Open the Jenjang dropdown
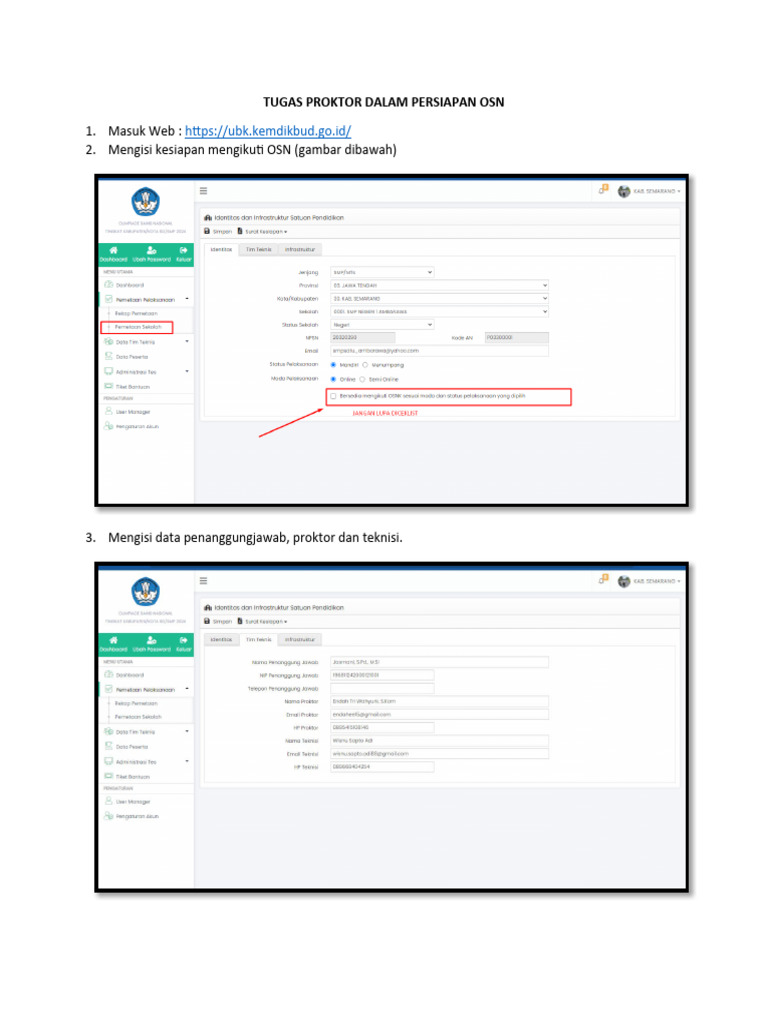The height and width of the screenshot is (1024, 768). [x=382, y=272]
